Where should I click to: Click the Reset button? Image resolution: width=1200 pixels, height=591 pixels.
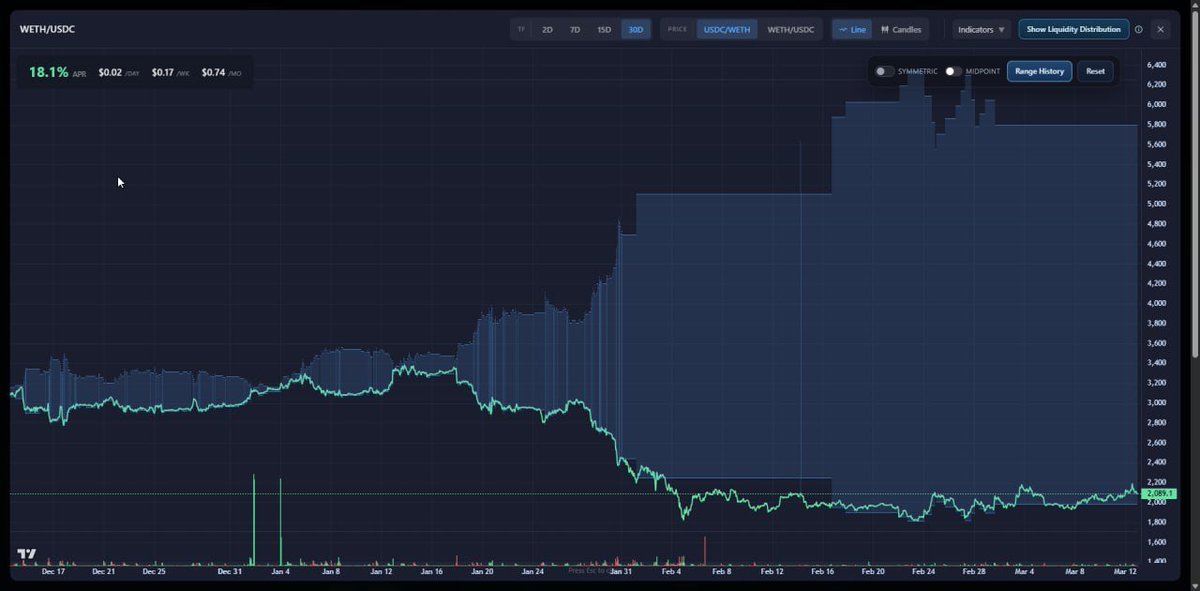point(1095,71)
